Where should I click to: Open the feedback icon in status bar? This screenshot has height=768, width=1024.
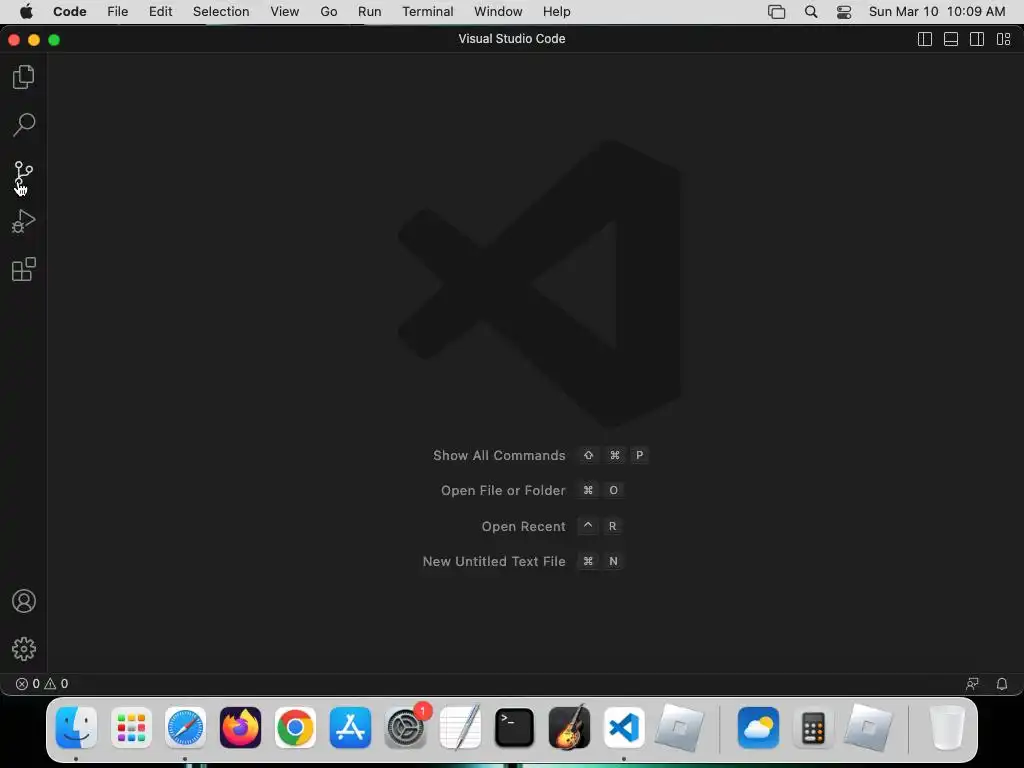[972, 684]
